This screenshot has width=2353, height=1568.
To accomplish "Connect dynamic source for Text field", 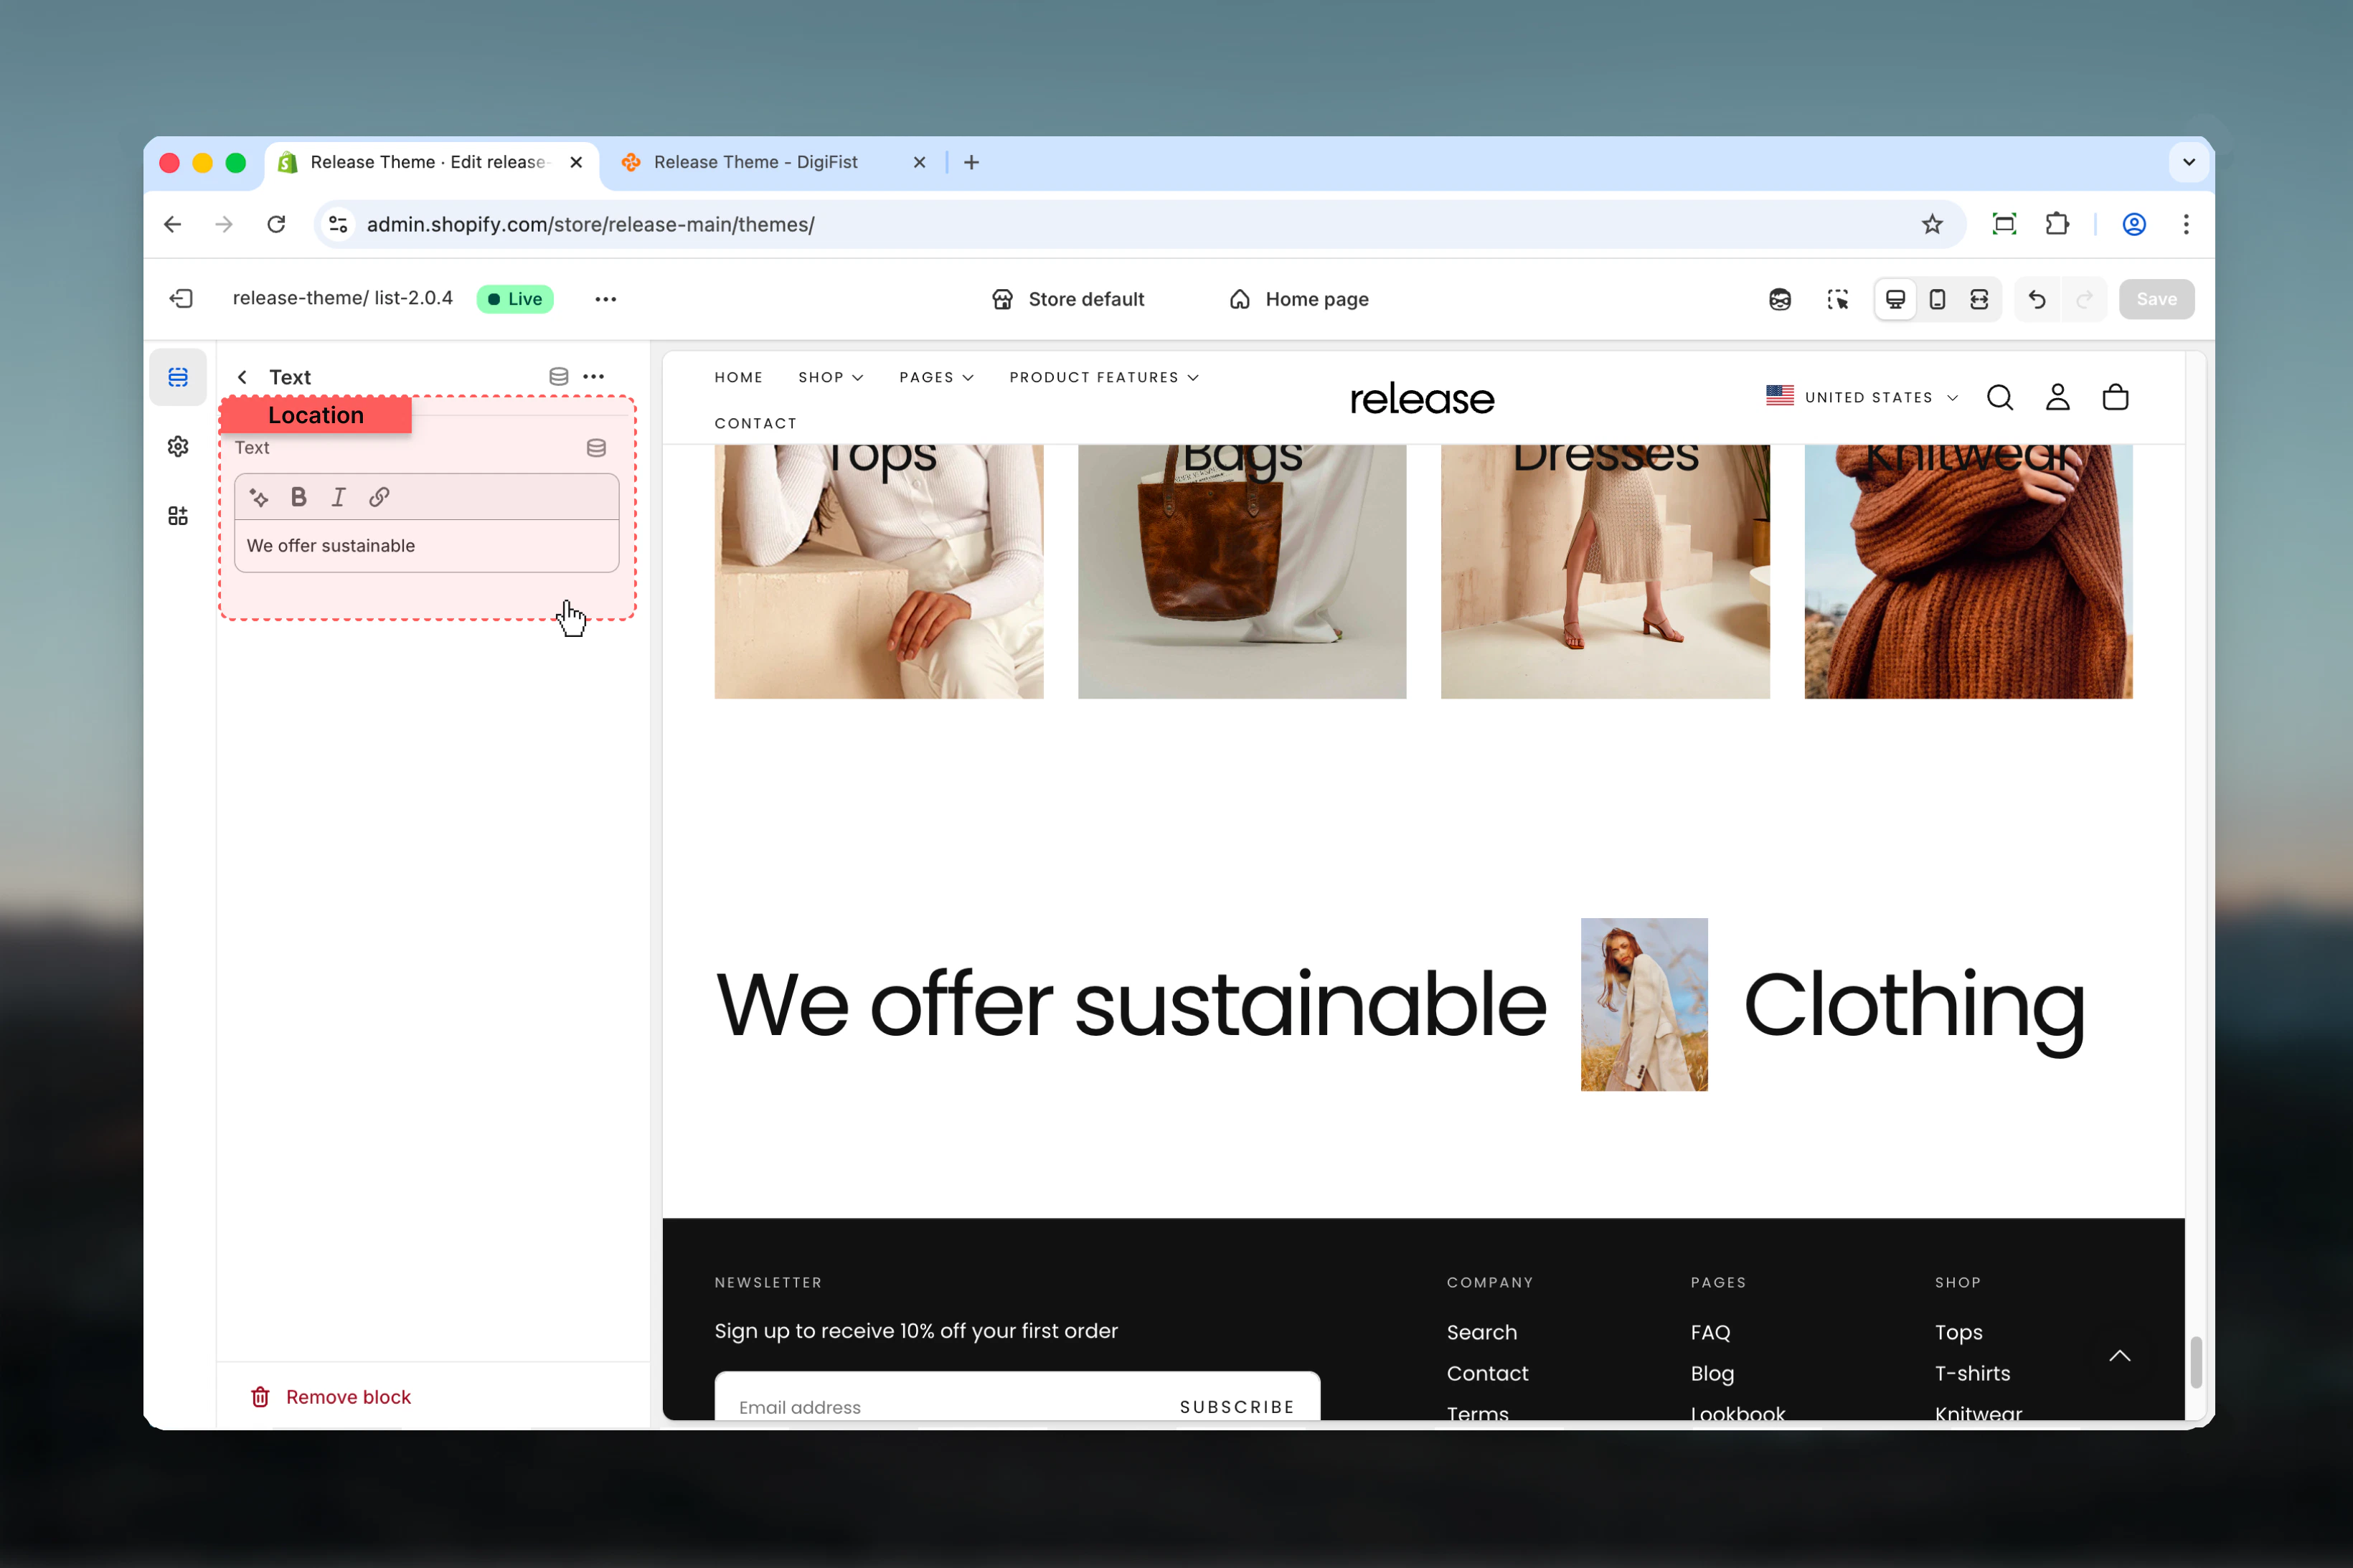I will 596,448.
